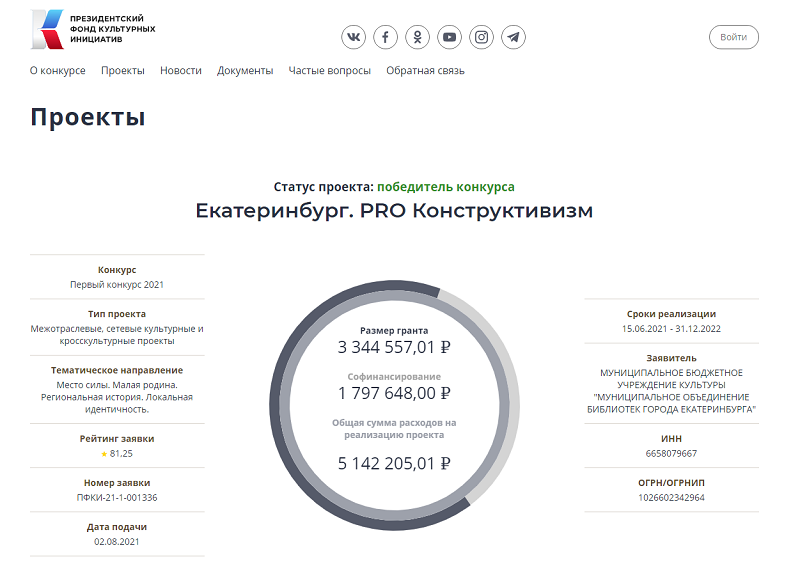Click the победитель конкурса status text
Image resolution: width=800 pixels, height=580 pixels.
(446, 187)
